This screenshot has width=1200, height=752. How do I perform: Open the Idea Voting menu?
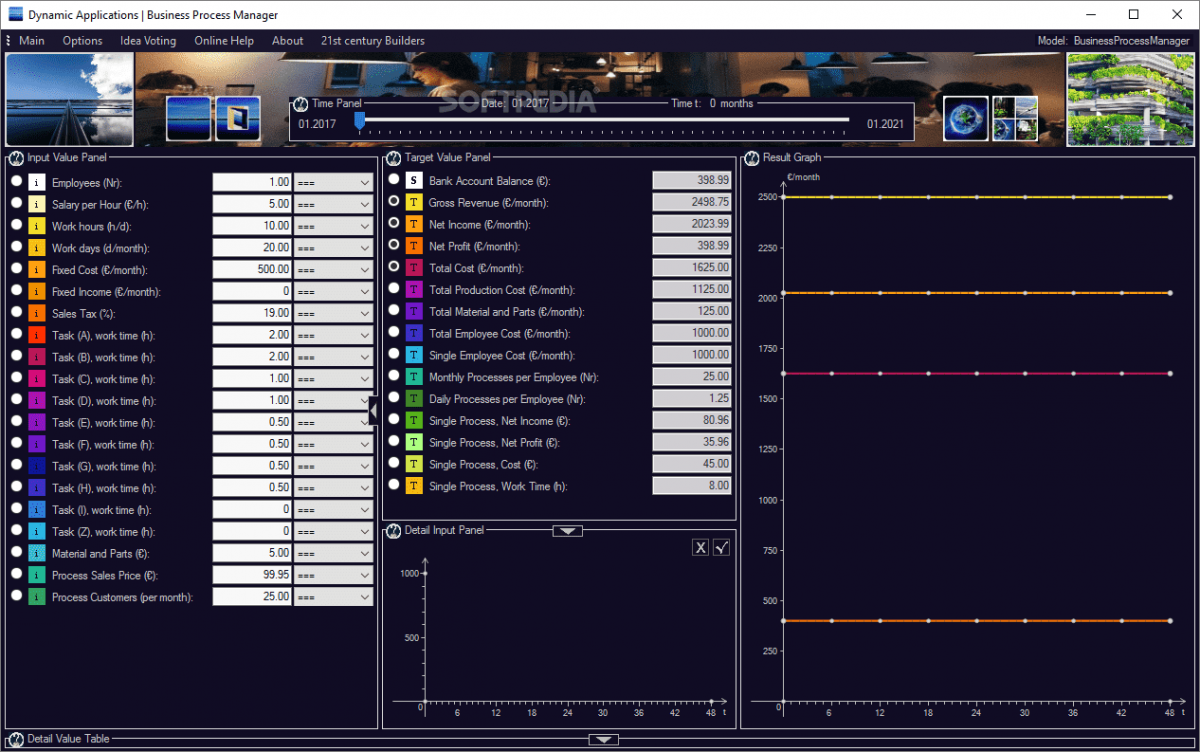148,41
